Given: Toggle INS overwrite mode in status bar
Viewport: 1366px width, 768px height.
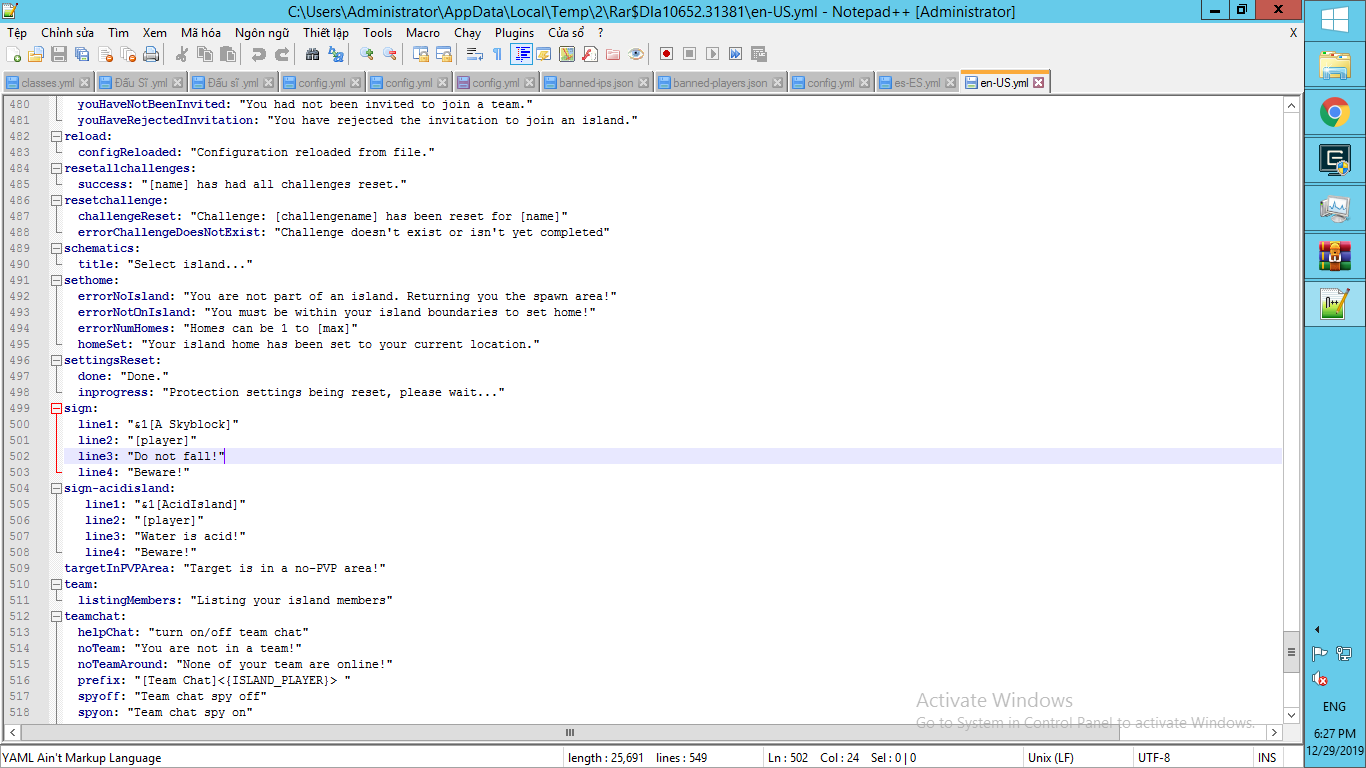Looking at the screenshot, I should tap(1267, 758).
